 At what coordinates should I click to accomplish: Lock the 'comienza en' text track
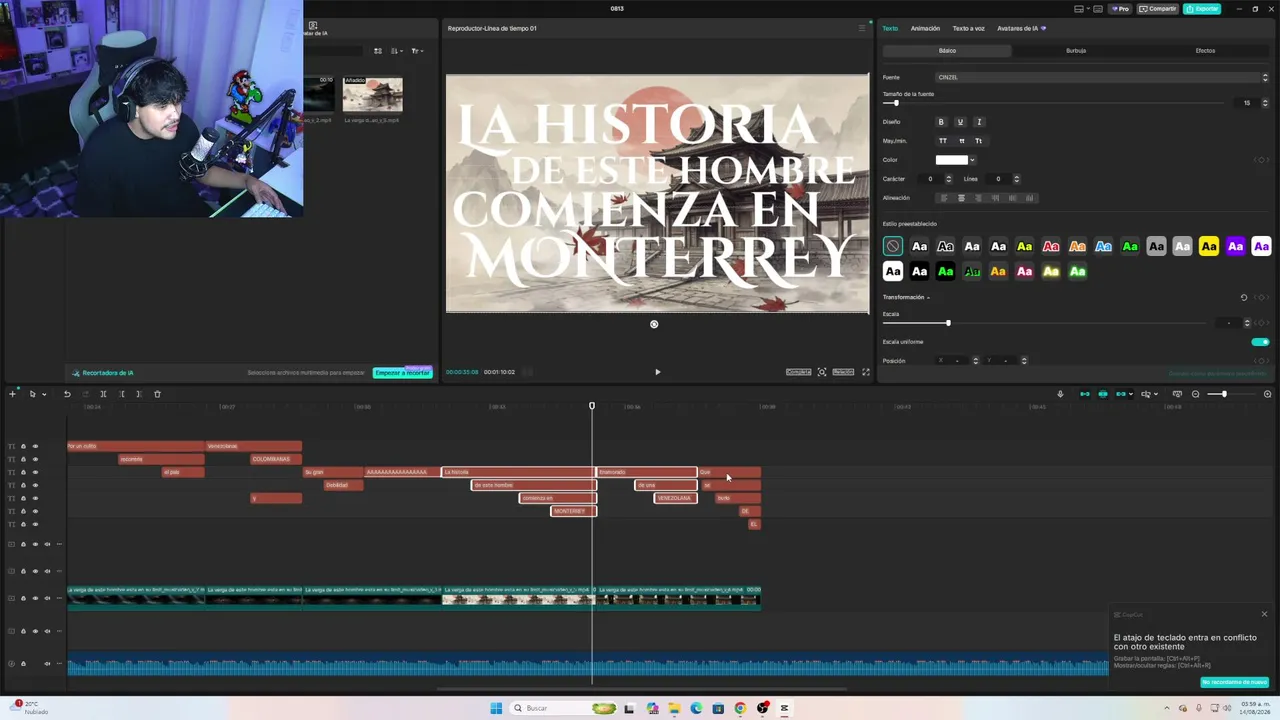23,498
